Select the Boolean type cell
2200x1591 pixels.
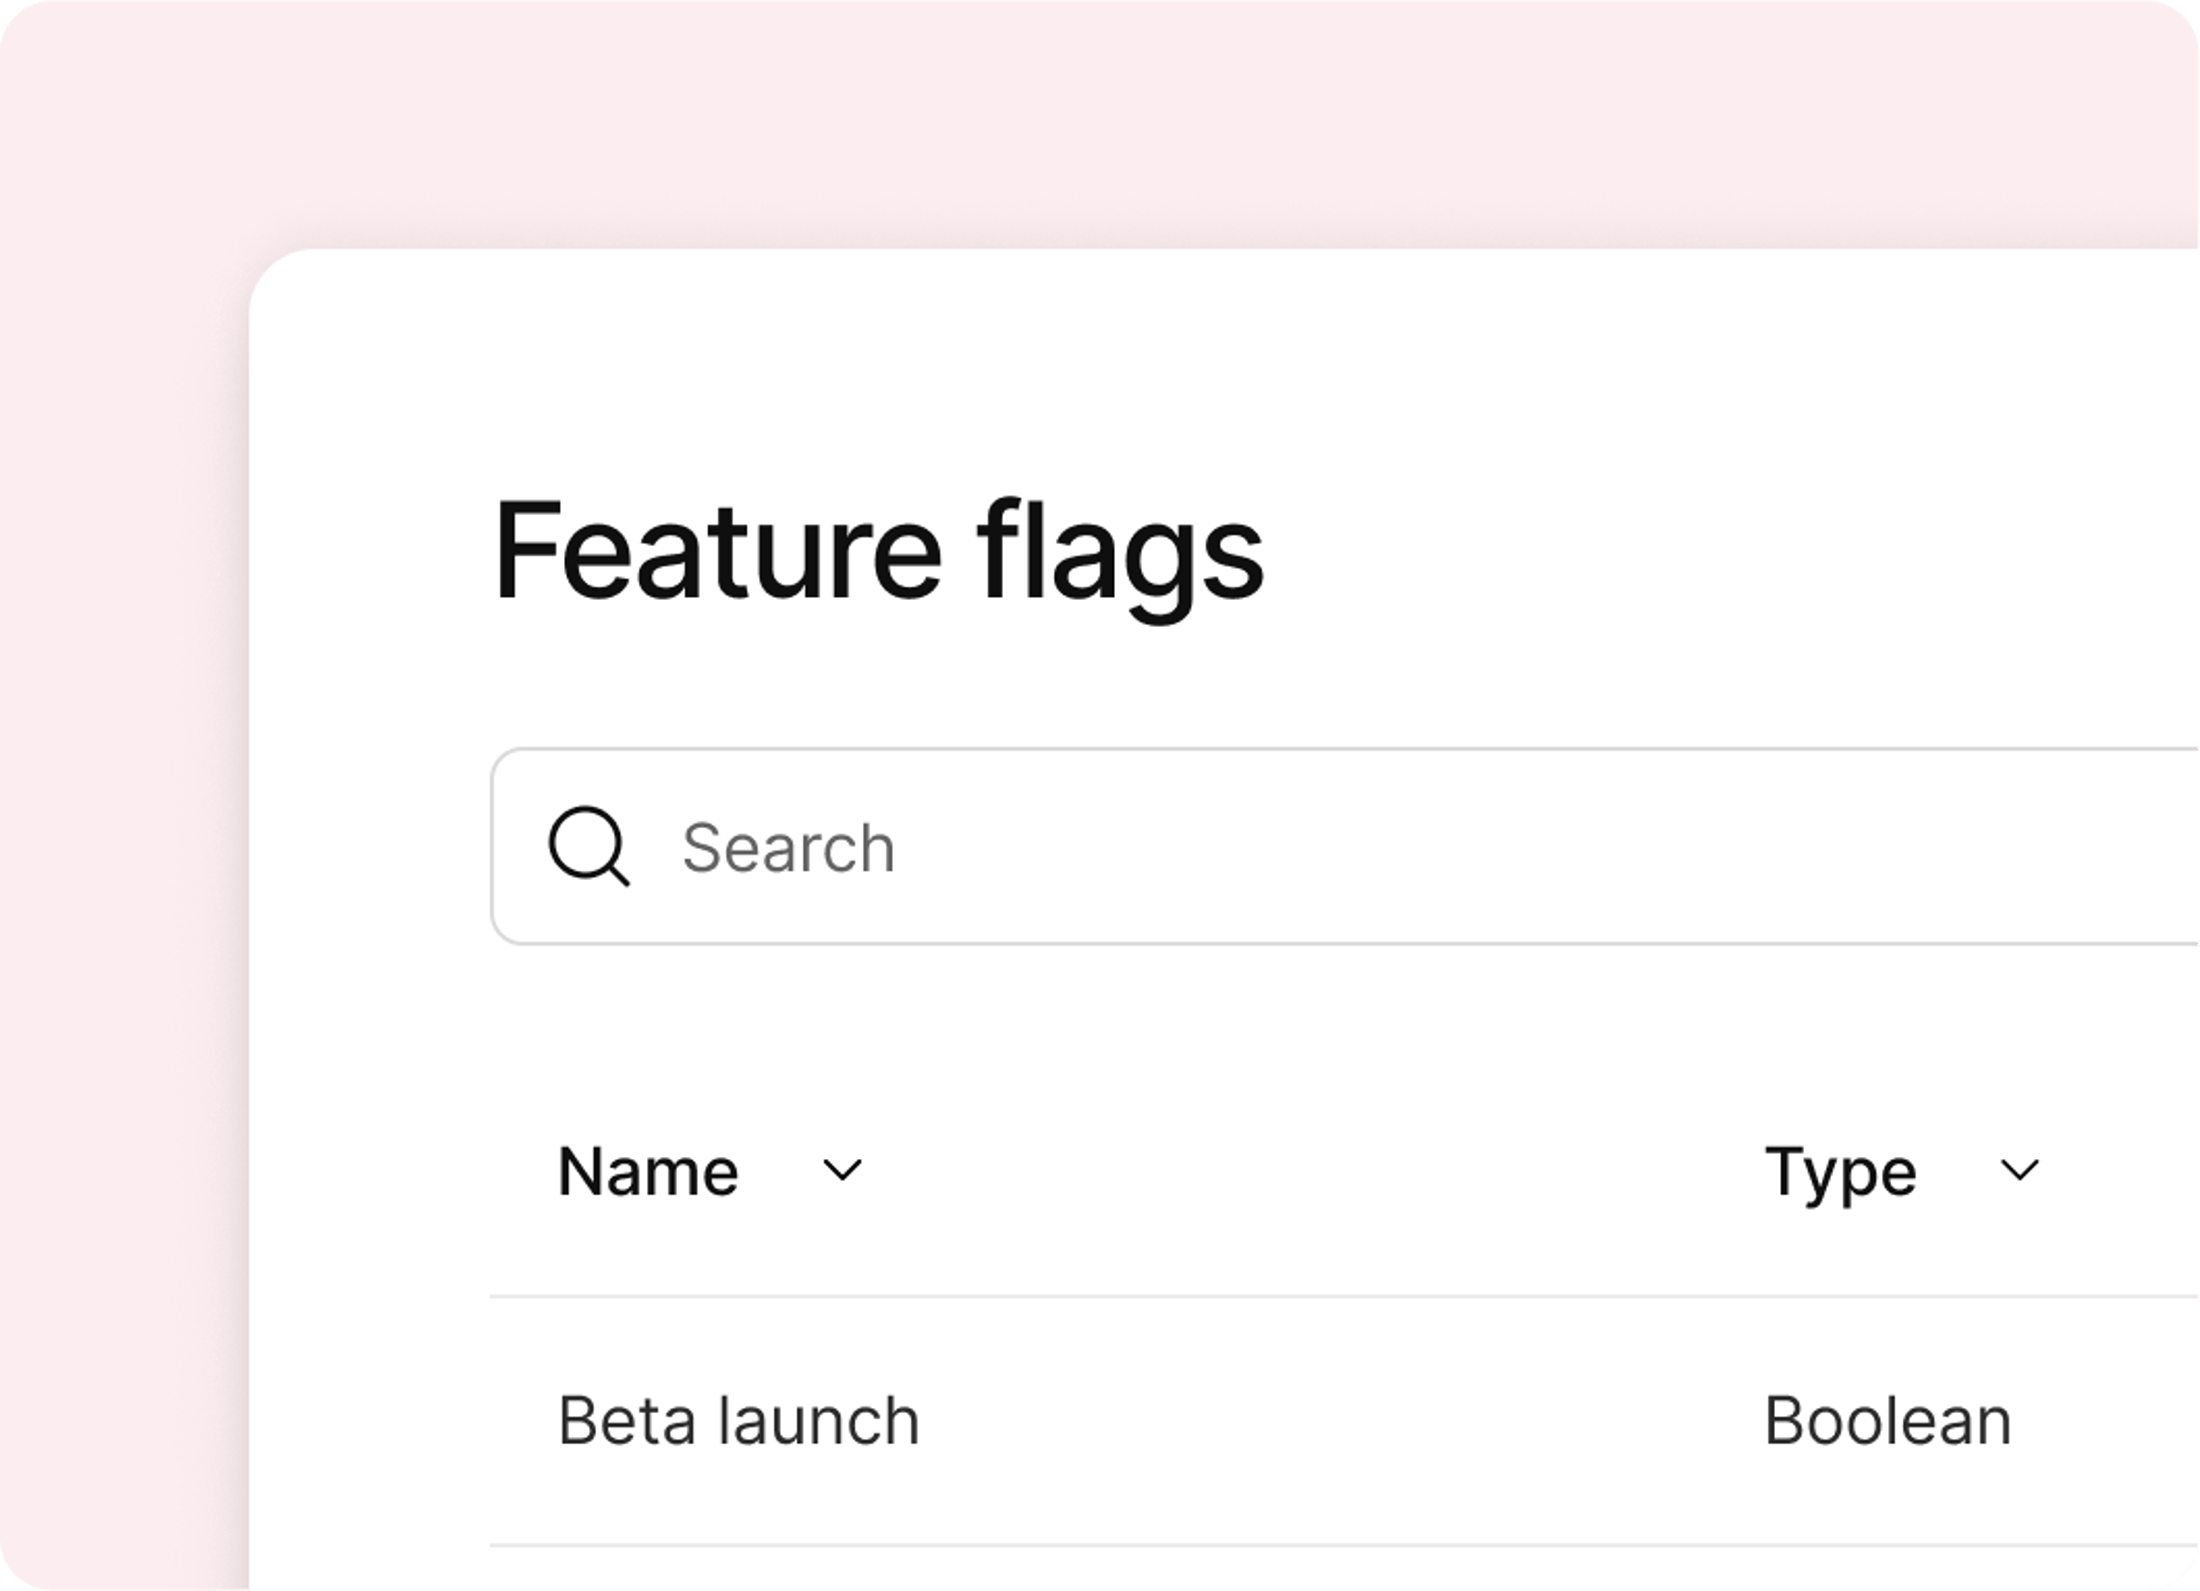point(1887,1421)
